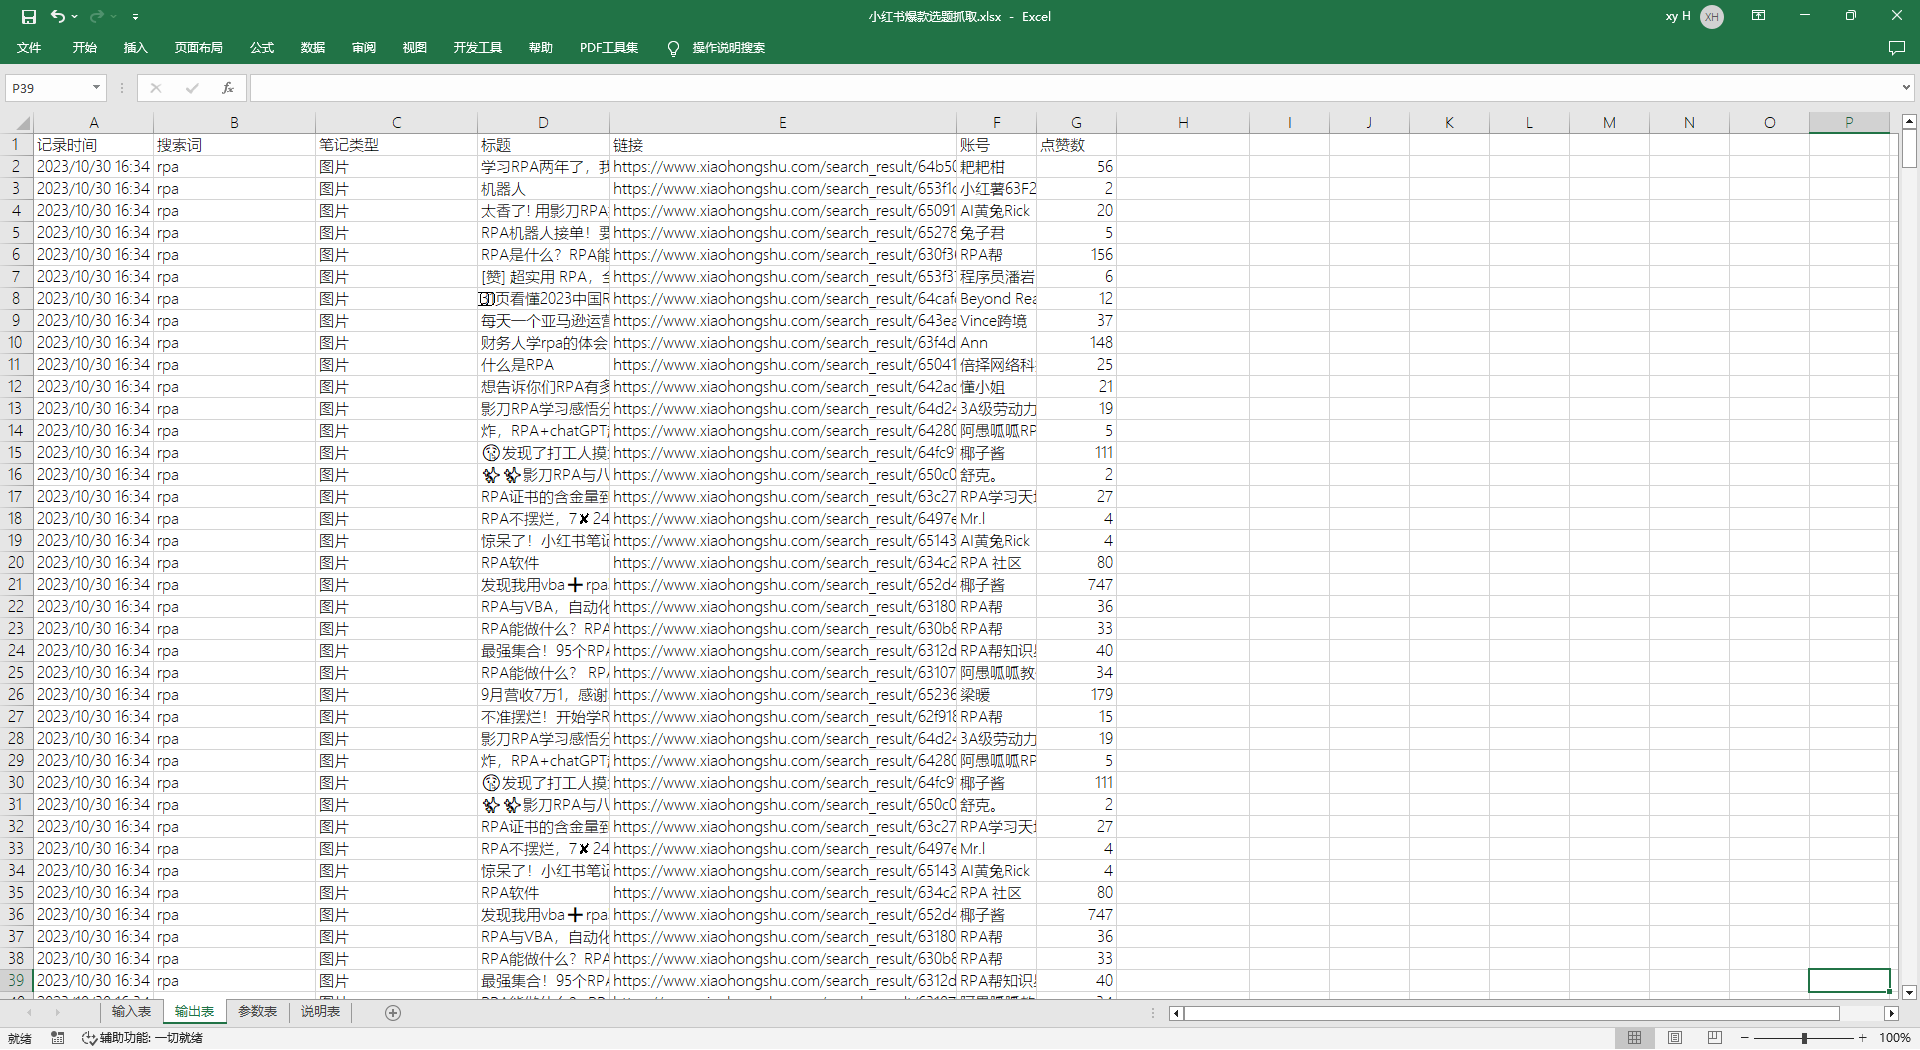Click the Select All corner triangle

(x=20, y=123)
